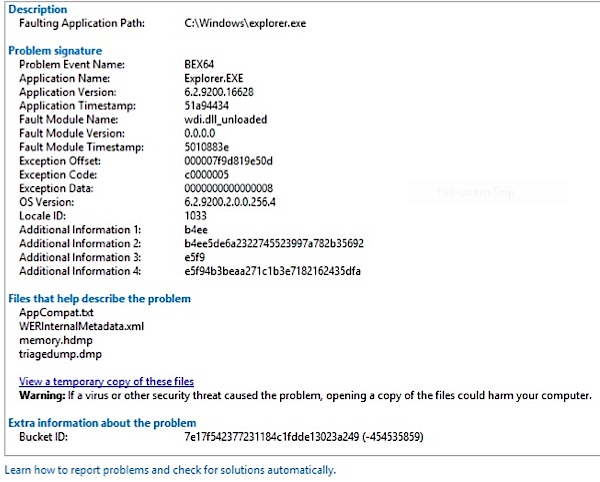Click fault module name wdi.dll_unloaded
This screenshot has width=600, height=482.
click(x=225, y=119)
